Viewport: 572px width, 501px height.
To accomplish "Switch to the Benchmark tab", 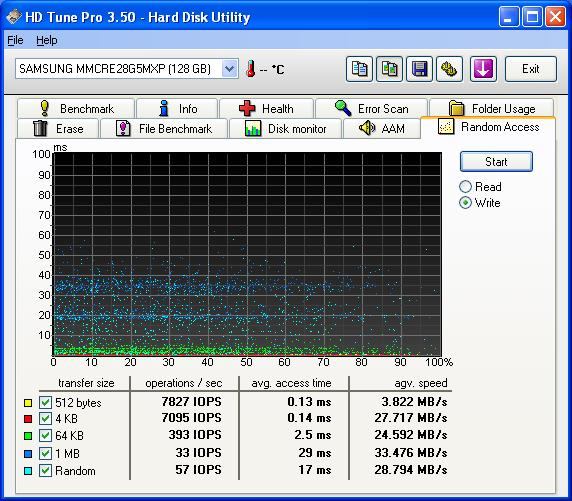I will click(x=76, y=108).
